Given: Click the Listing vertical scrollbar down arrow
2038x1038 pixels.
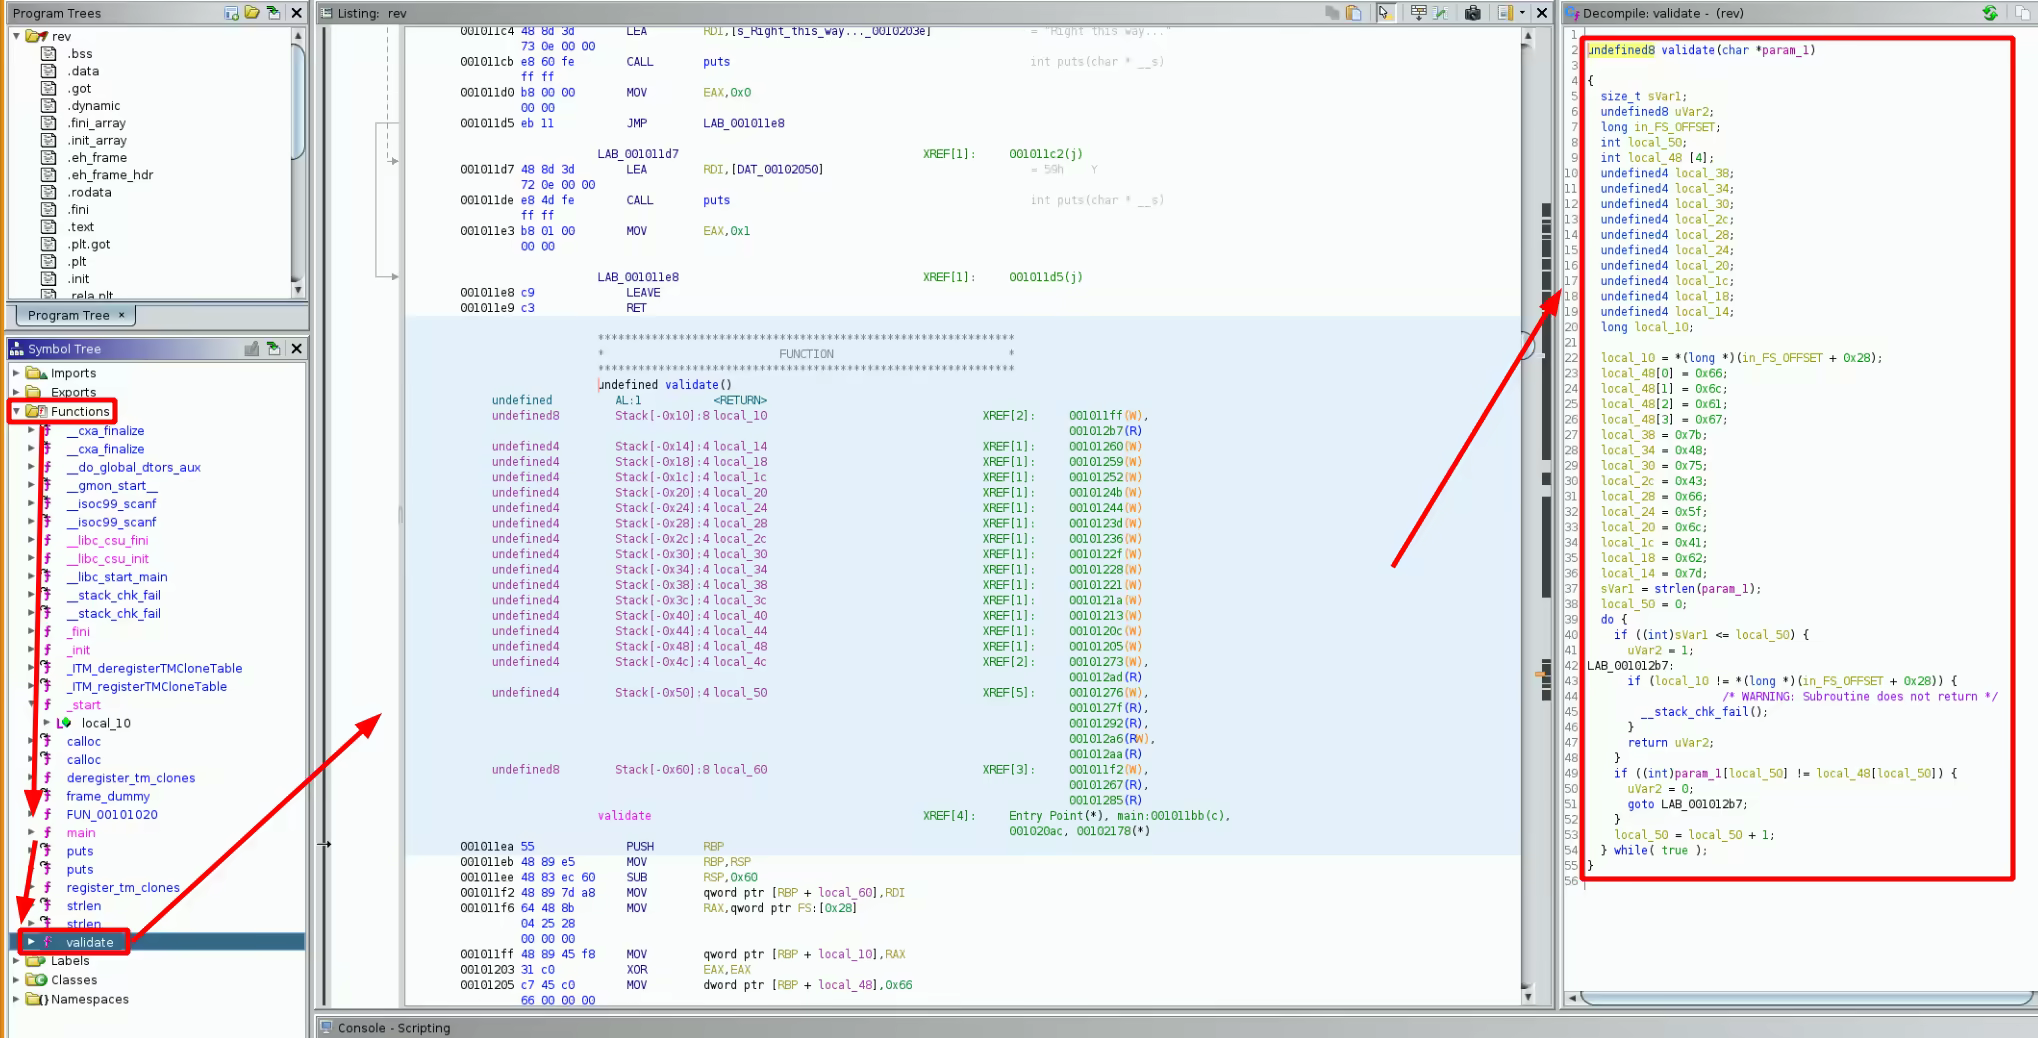Looking at the screenshot, I should click(1527, 996).
